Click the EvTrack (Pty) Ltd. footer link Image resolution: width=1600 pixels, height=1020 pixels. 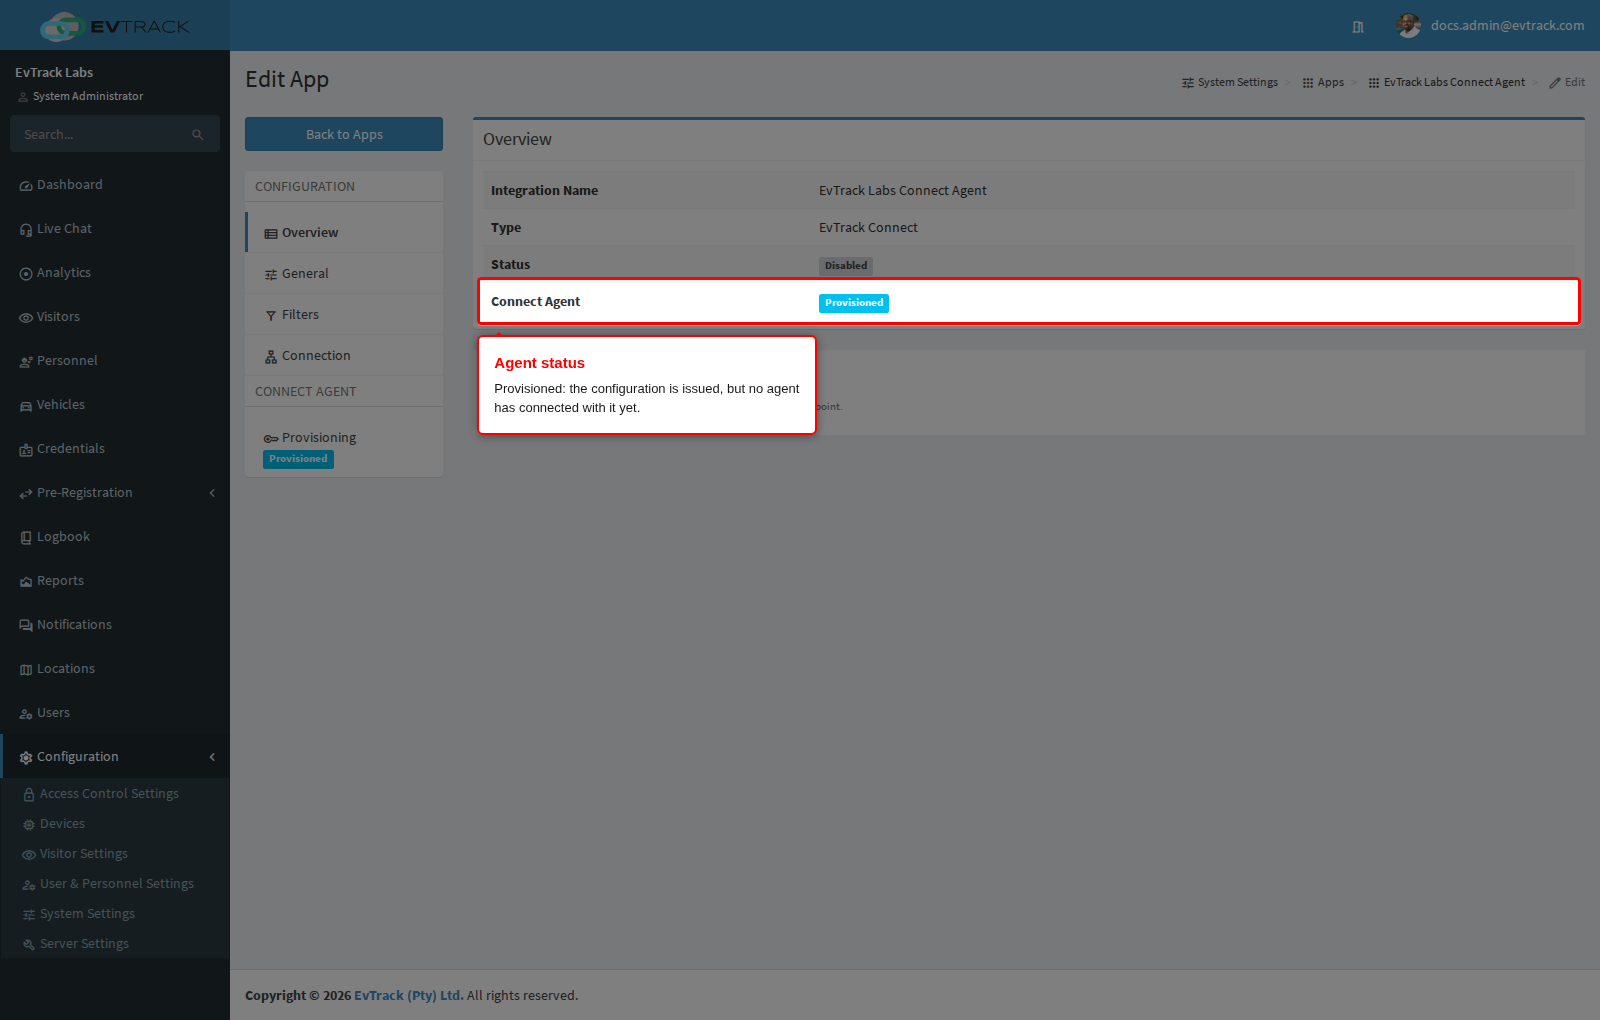(408, 996)
